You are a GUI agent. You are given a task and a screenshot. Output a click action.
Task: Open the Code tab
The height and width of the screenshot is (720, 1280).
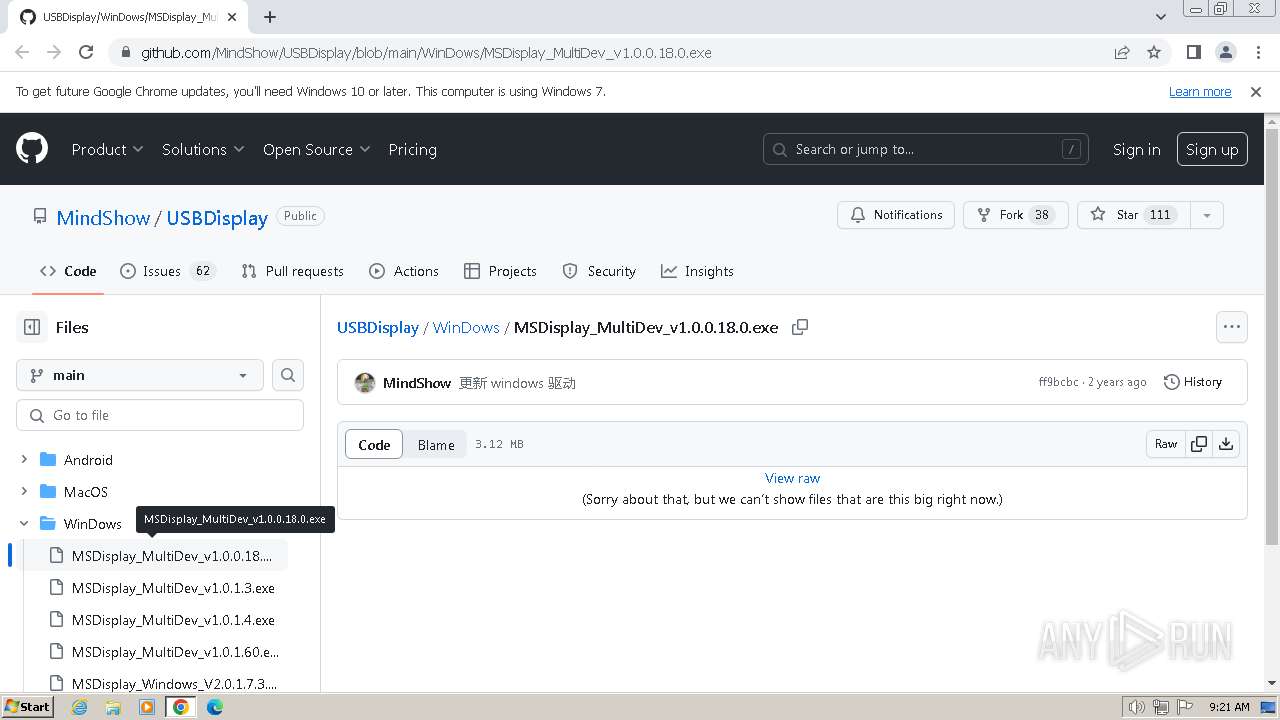click(x=68, y=271)
